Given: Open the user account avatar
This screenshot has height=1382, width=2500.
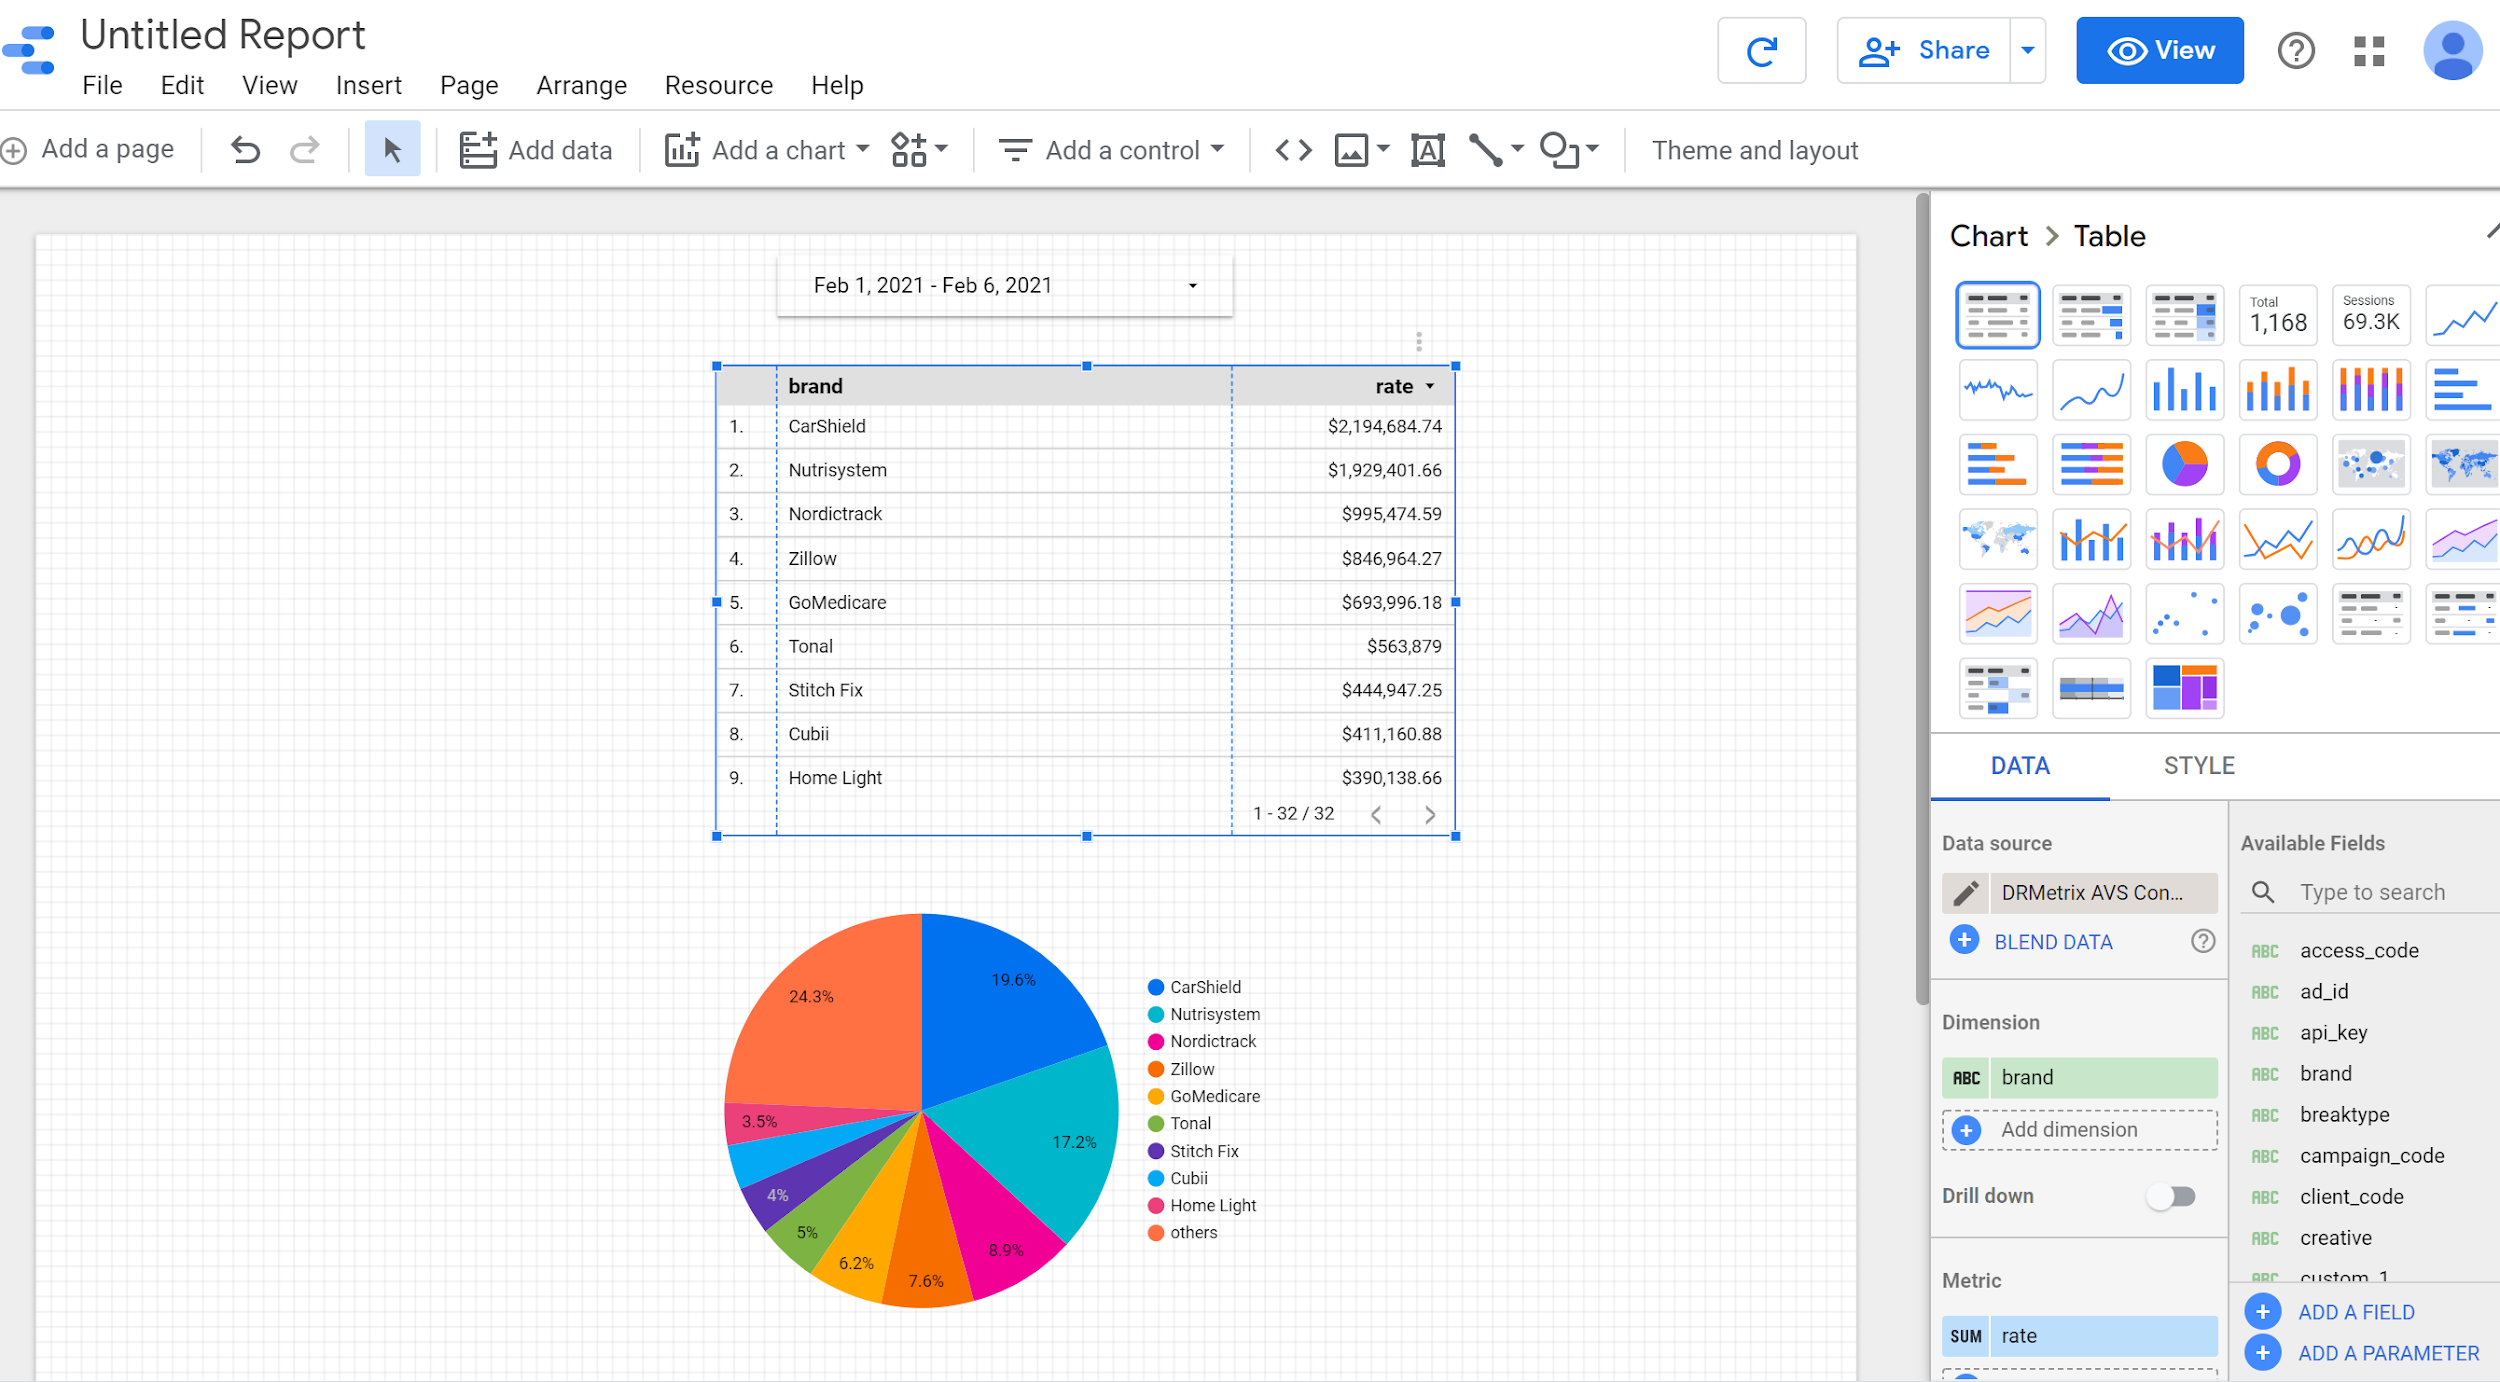Looking at the screenshot, I should 2452,50.
